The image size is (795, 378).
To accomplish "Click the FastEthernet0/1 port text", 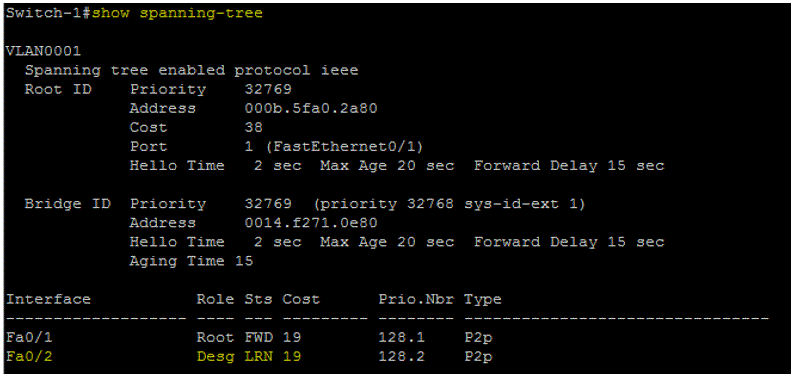I will click(344, 147).
